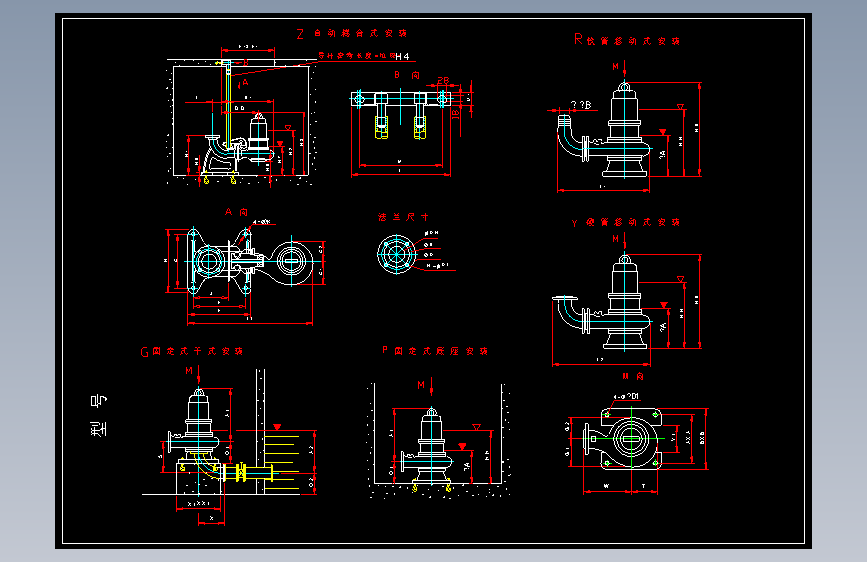Click the 'Z 自动耦合式安装' title text
Viewport: 867px width, 562px height.
click(352, 34)
